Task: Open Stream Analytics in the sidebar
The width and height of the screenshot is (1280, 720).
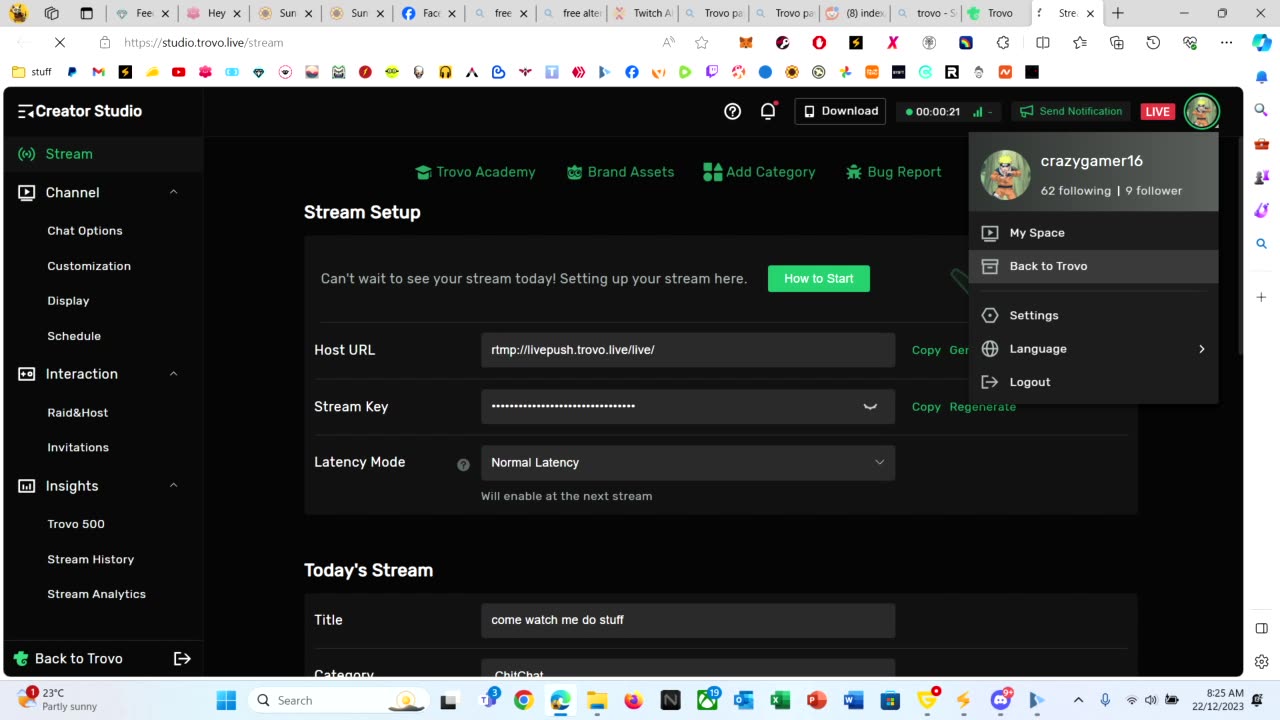Action: tap(97, 594)
